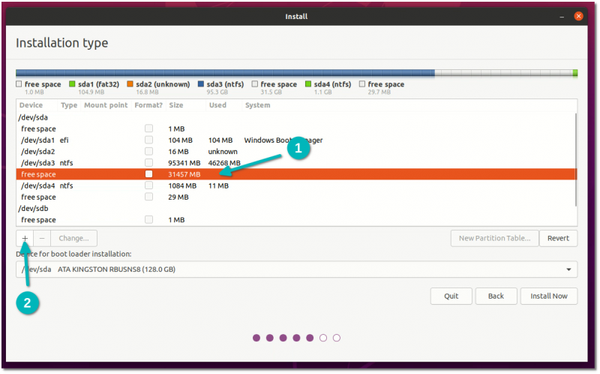Click the 31.5 GB free space legend entry
Viewport: 600px width, 374px height.
pyautogui.click(x=274, y=88)
